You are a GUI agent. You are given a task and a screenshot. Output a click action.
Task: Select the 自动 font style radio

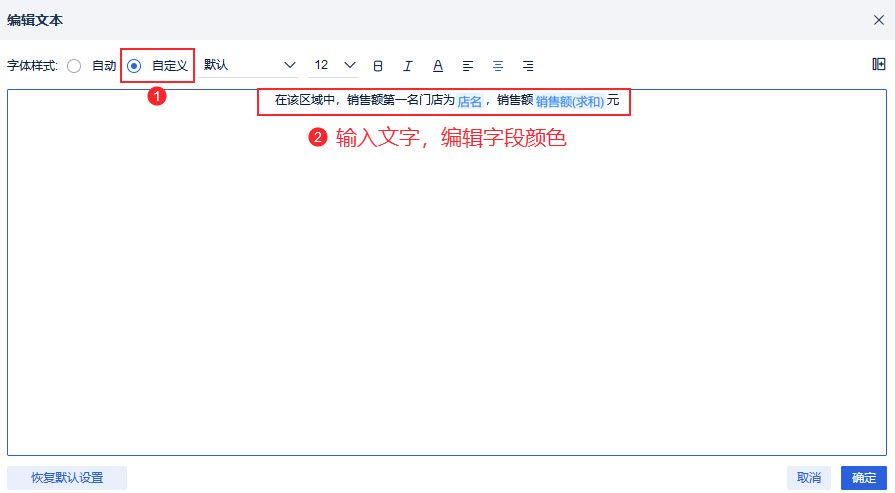pos(74,66)
